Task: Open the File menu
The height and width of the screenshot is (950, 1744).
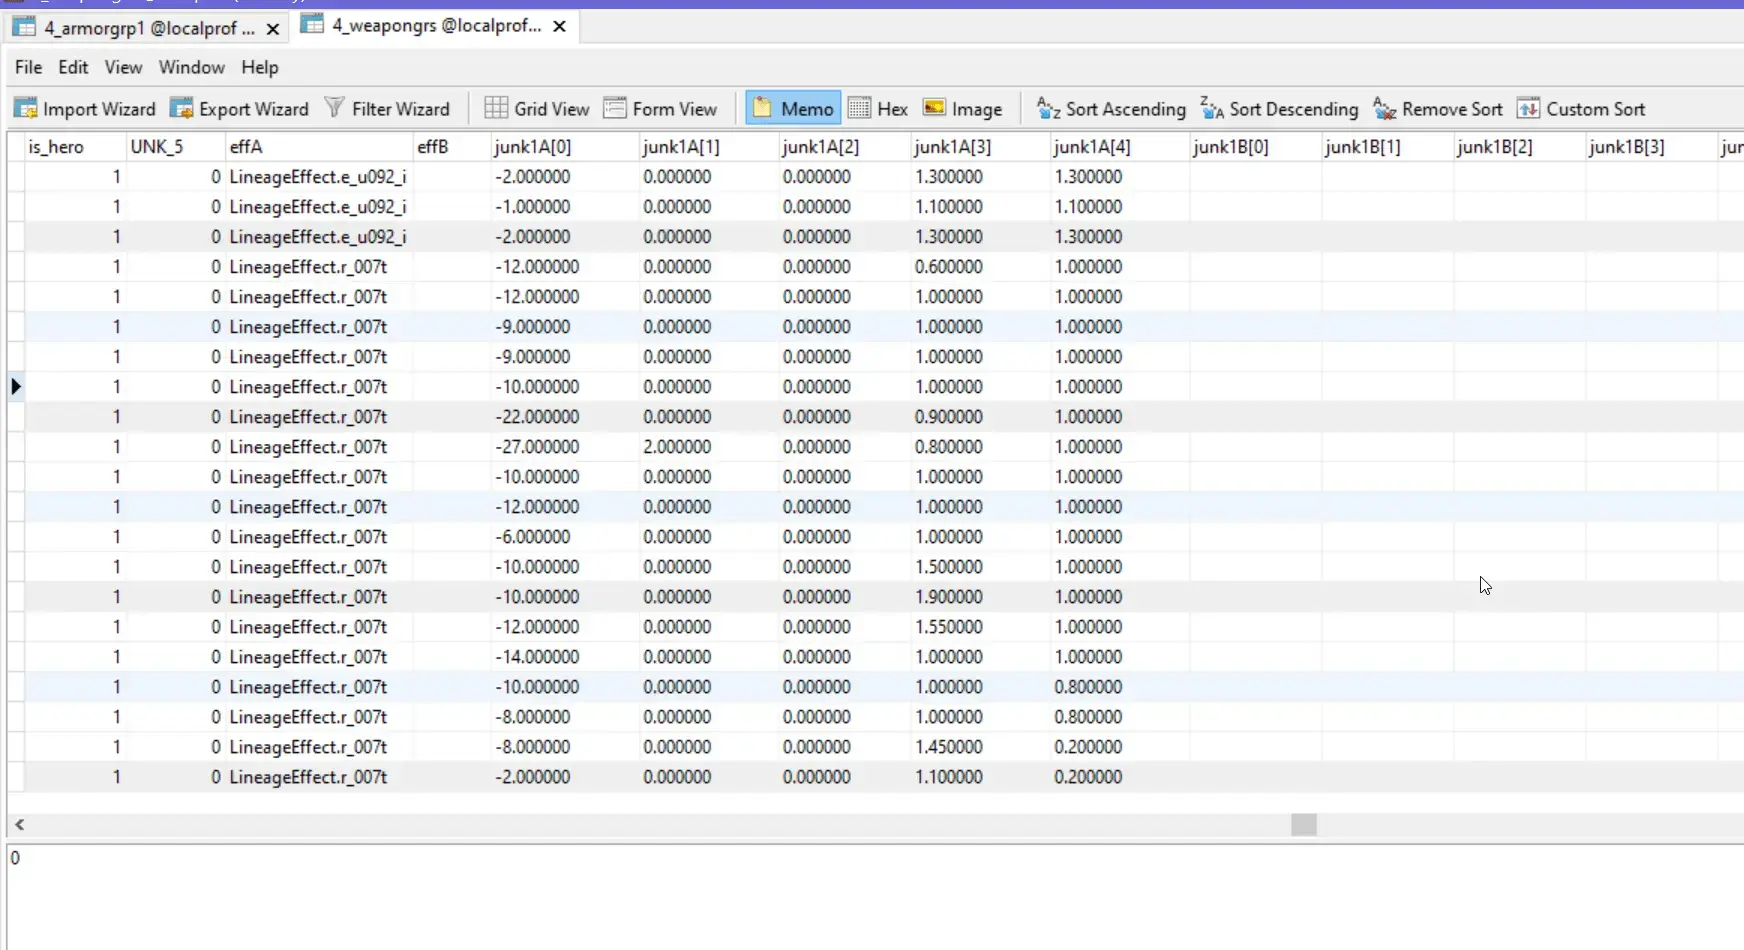Action: [29, 67]
